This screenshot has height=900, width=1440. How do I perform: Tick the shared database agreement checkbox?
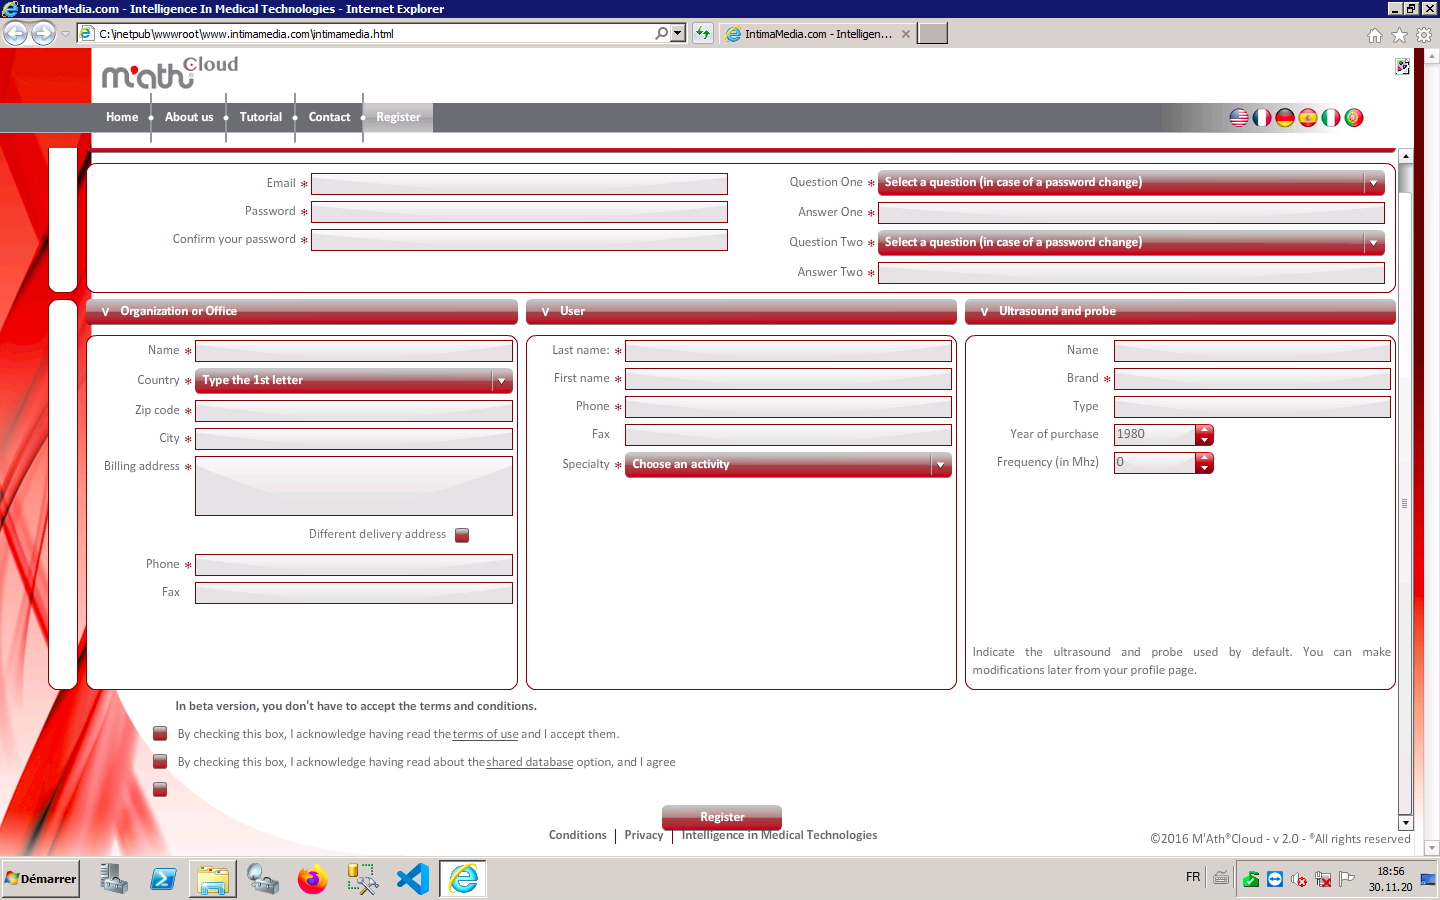click(160, 762)
